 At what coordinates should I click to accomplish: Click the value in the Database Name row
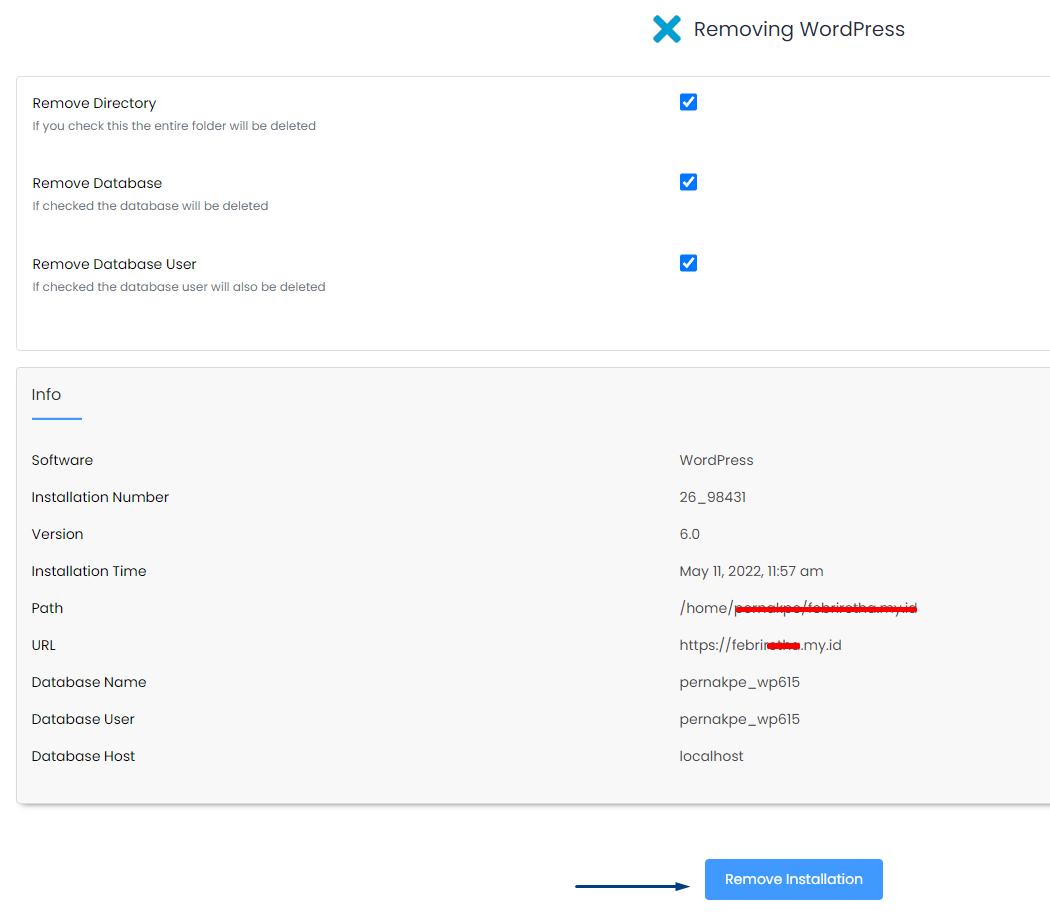click(x=739, y=682)
